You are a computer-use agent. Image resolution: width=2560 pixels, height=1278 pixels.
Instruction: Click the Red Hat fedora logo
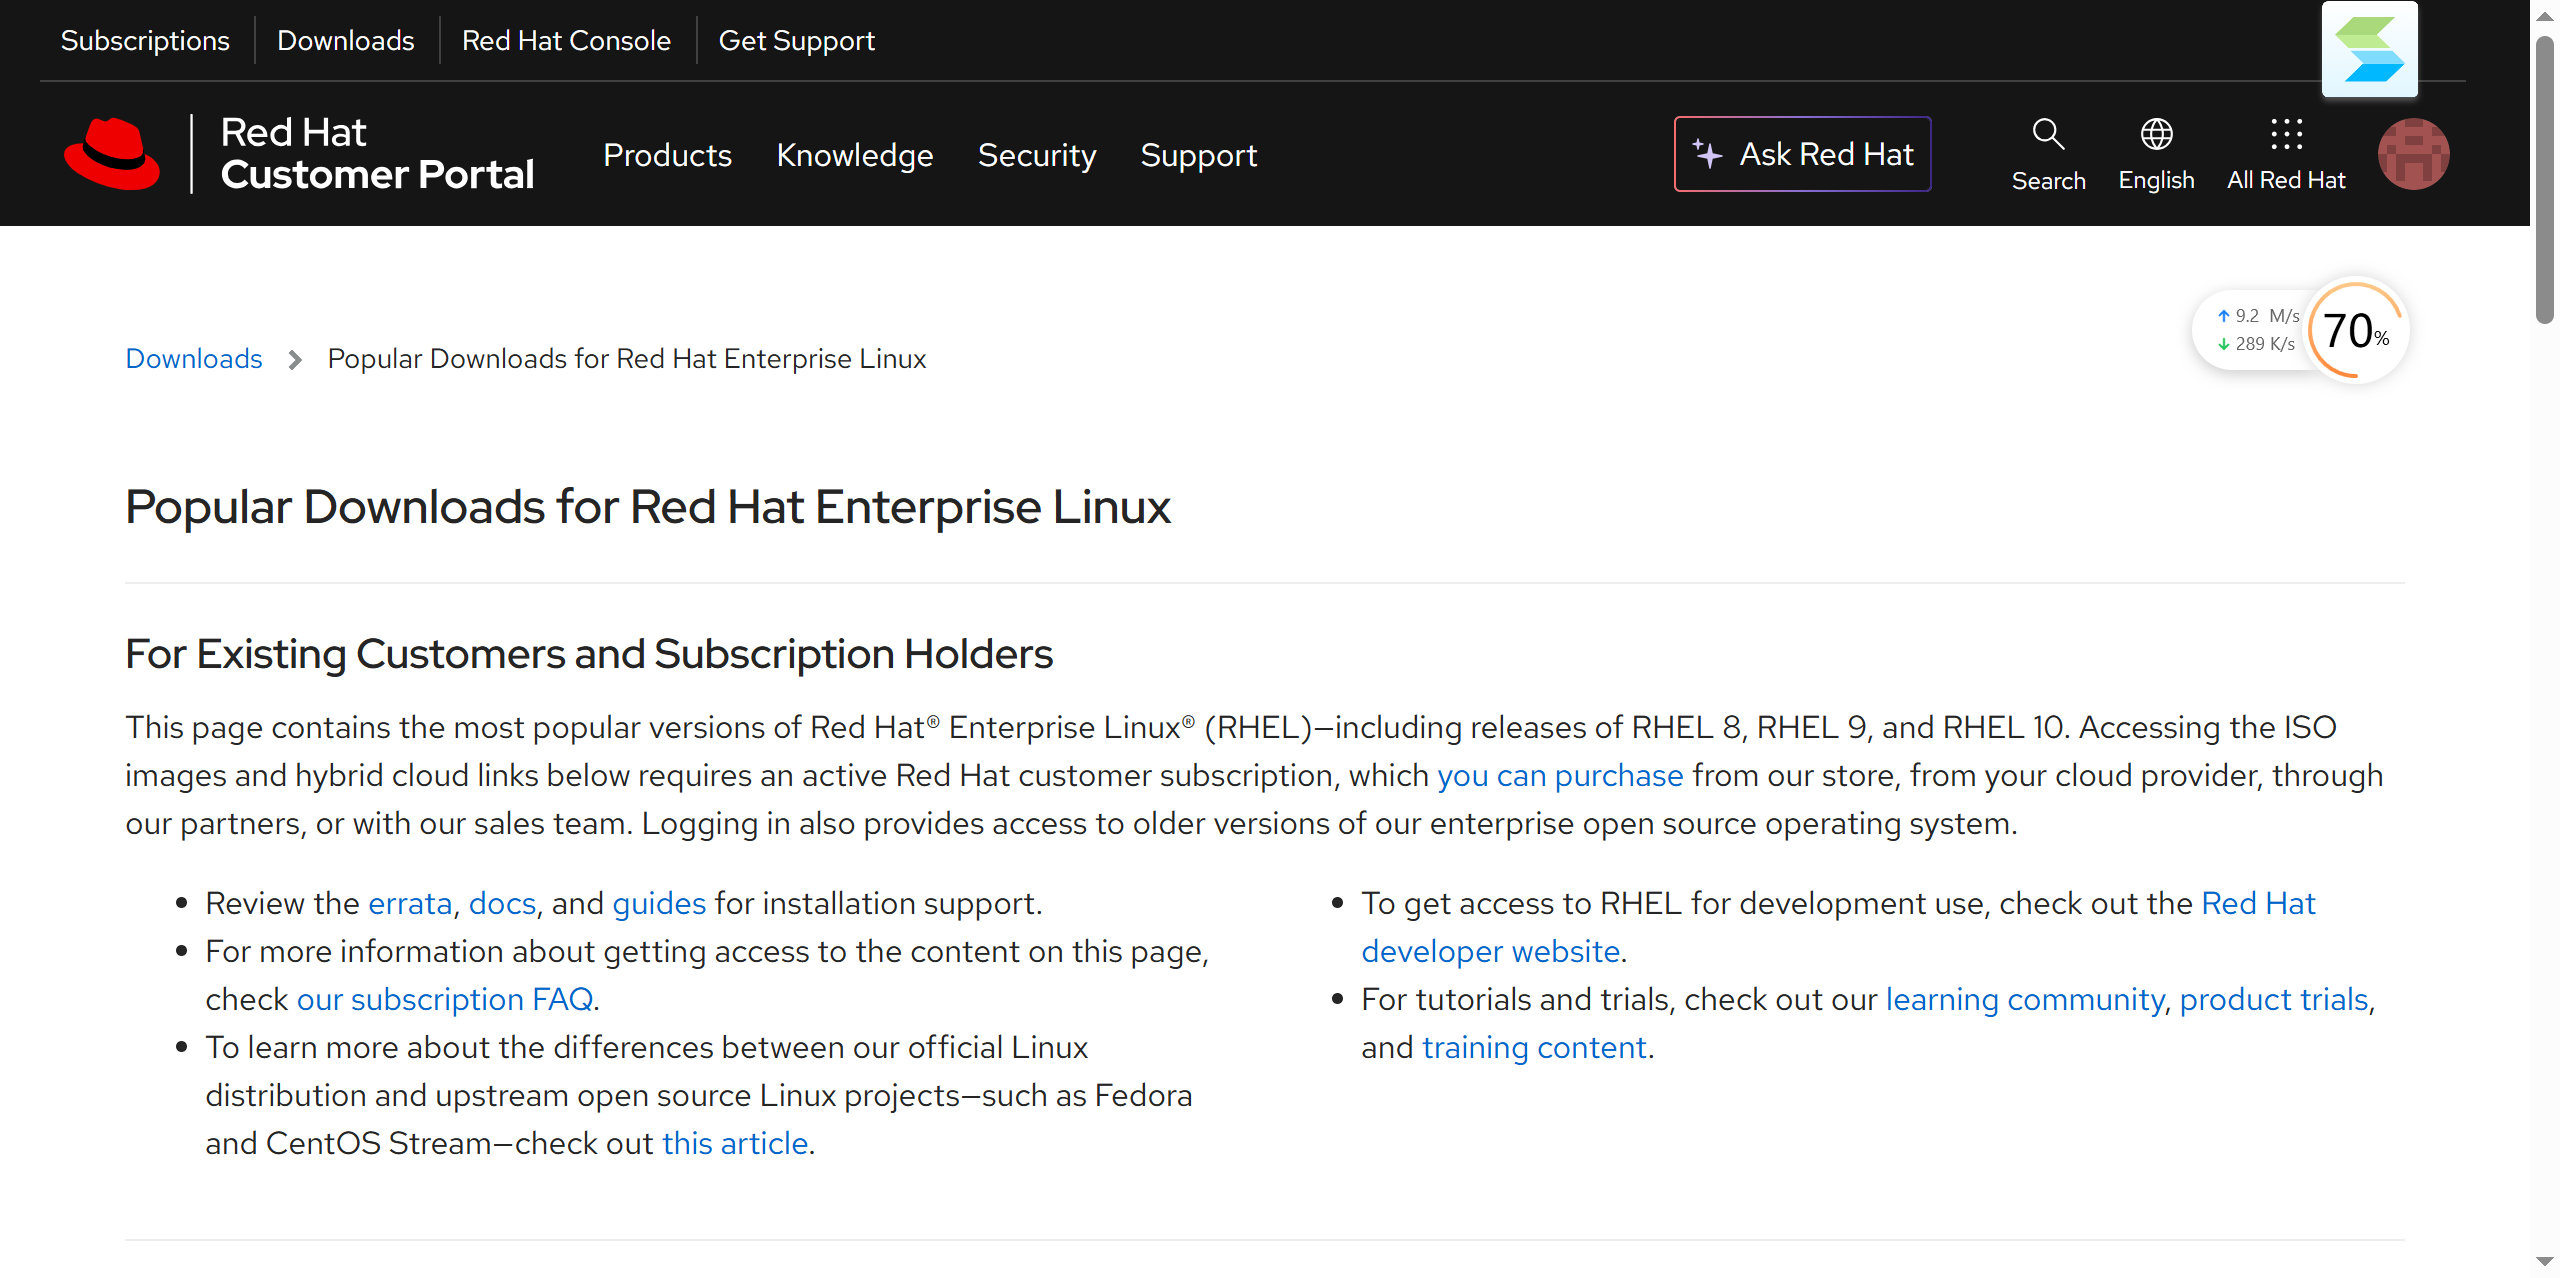point(112,154)
